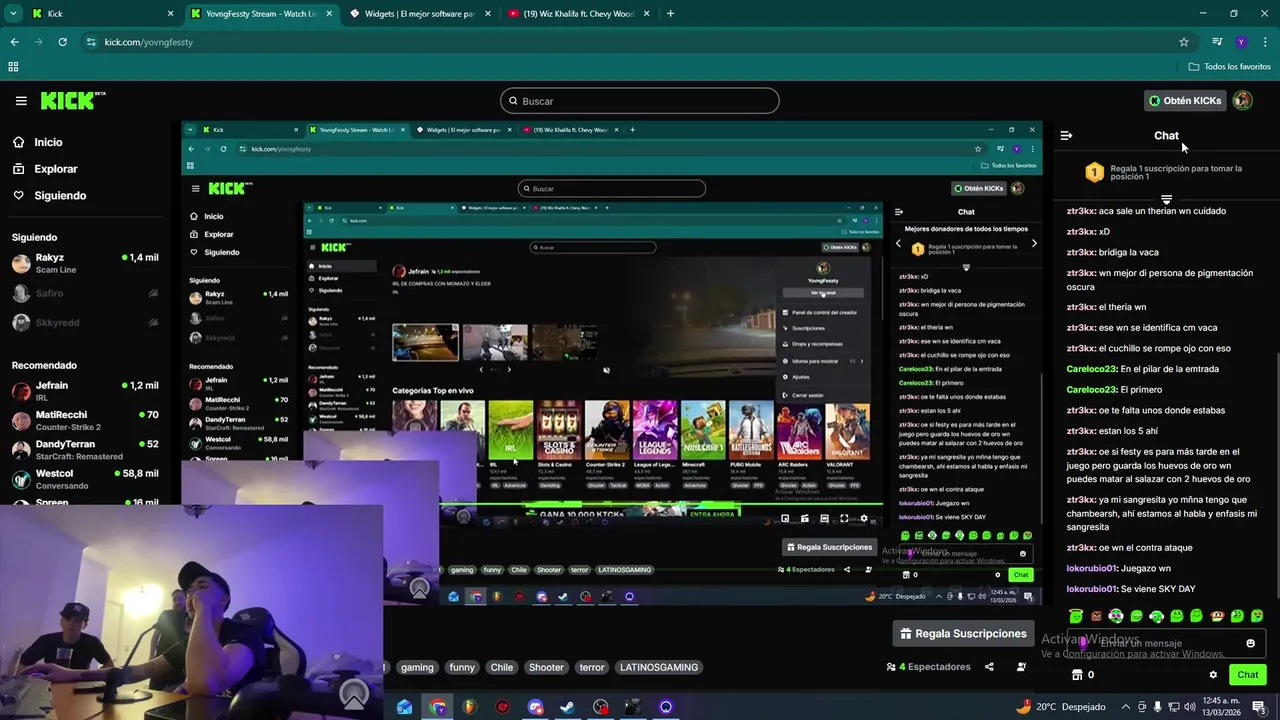The image size is (1280, 720).
Task: Open the apps grid in the bookmarks bar
Action: coord(13,67)
